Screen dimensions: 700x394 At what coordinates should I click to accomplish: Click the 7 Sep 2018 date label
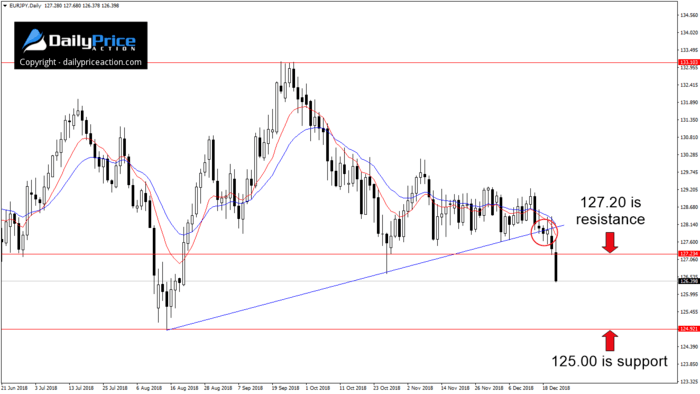pyautogui.click(x=250, y=388)
